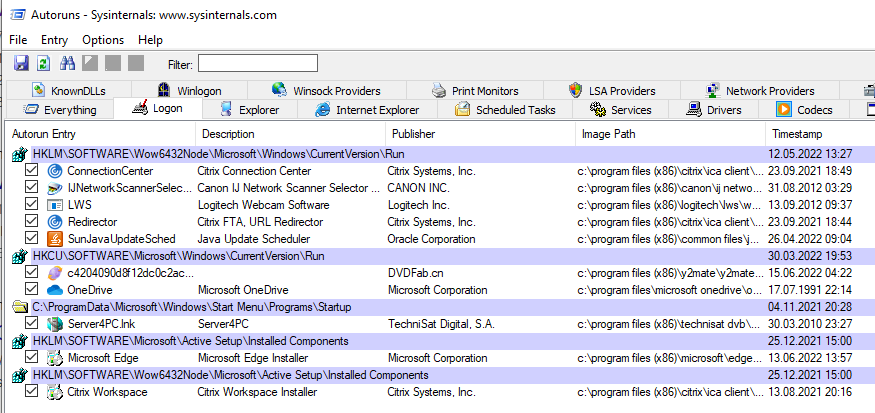This screenshot has height=413, width=875.
Task: Open the Entry menu
Action: (54, 40)
